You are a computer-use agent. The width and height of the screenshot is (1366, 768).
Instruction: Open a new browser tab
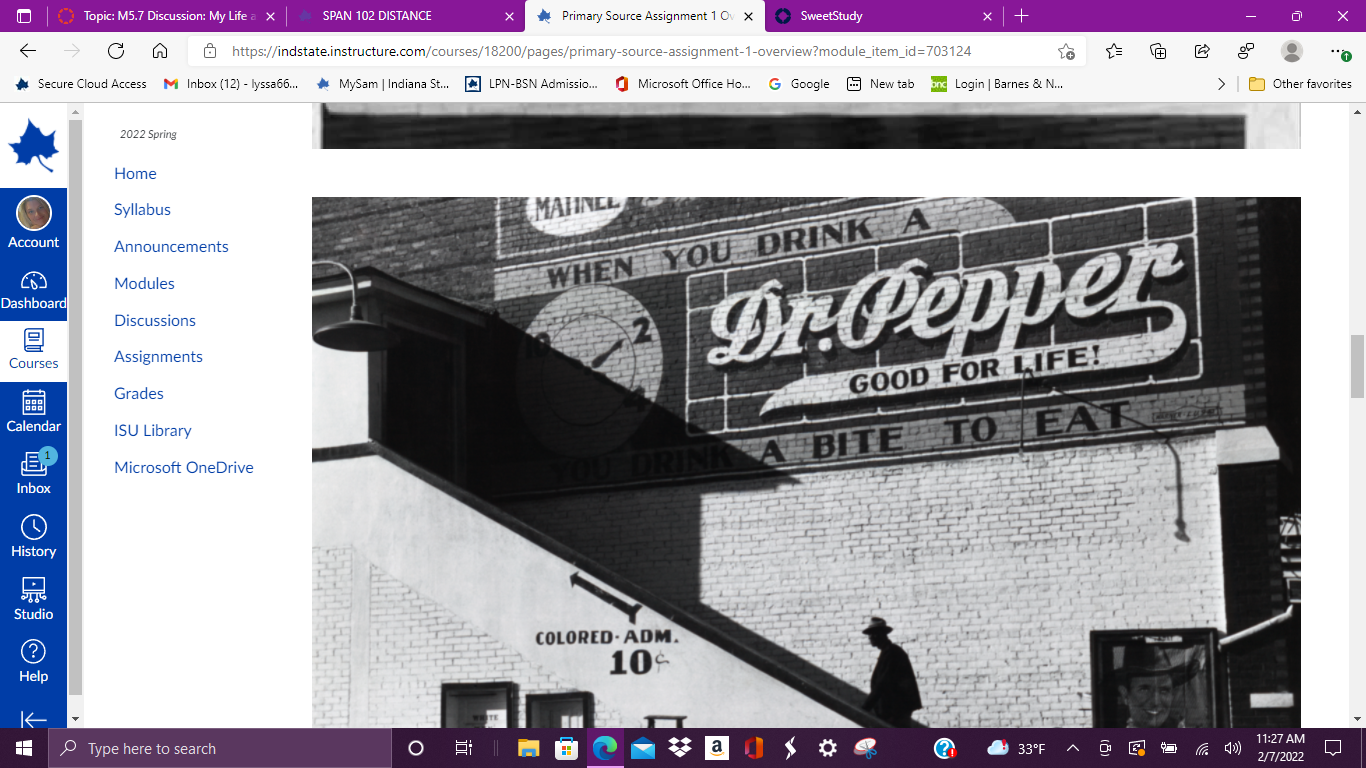[1021, 16]
